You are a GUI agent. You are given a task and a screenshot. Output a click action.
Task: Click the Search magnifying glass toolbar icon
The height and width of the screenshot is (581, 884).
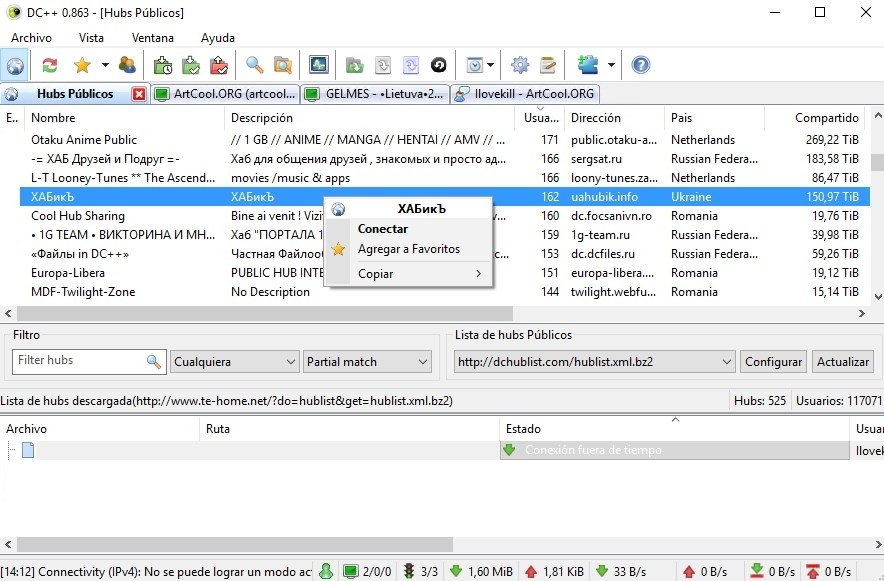[x=255, y=65]
